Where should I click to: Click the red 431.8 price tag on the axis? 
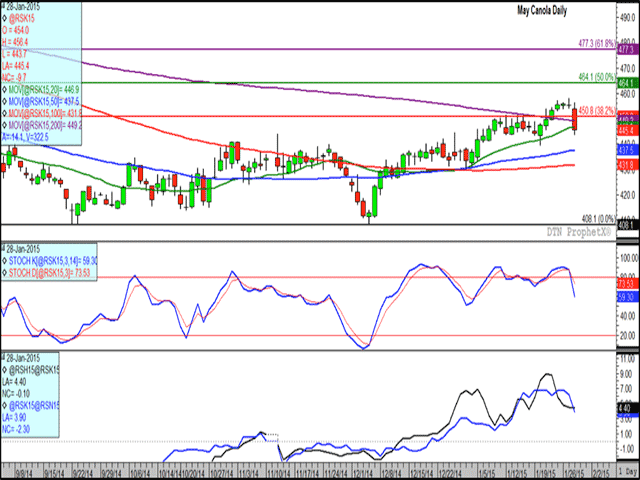coord(627,165)
